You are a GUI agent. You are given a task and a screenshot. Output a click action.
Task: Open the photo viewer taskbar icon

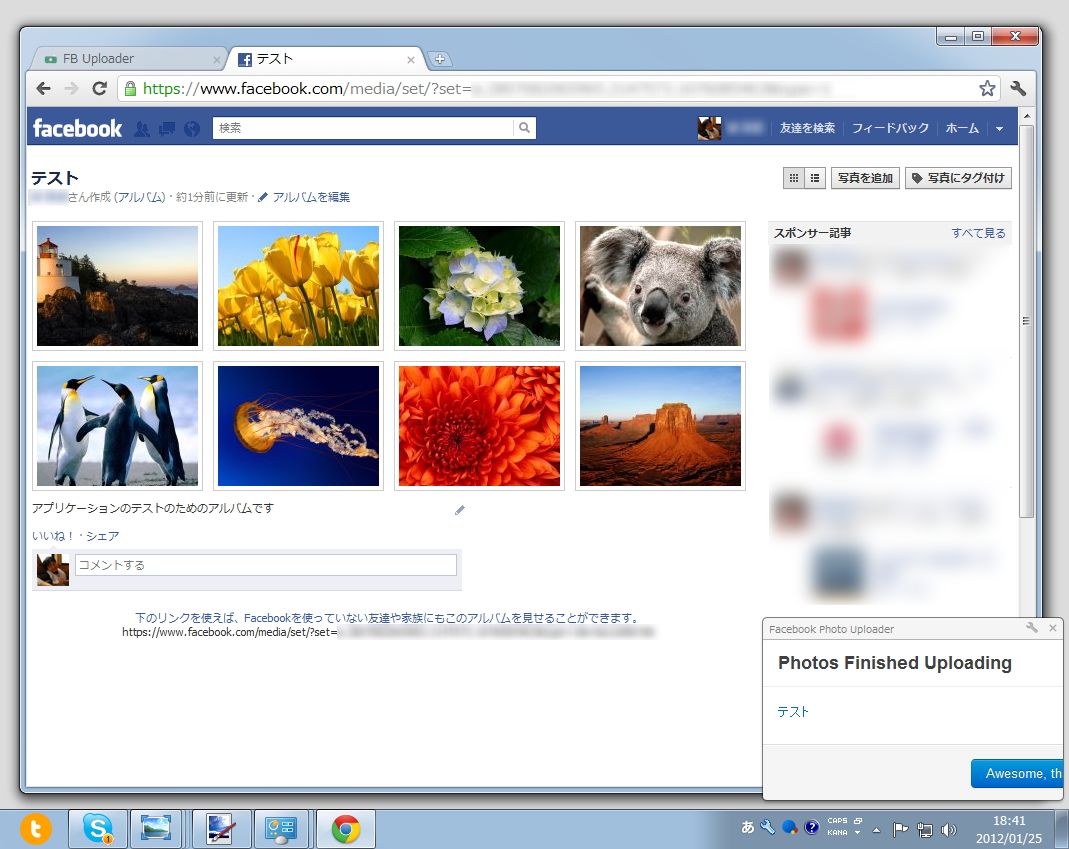(x=156, y=829)
